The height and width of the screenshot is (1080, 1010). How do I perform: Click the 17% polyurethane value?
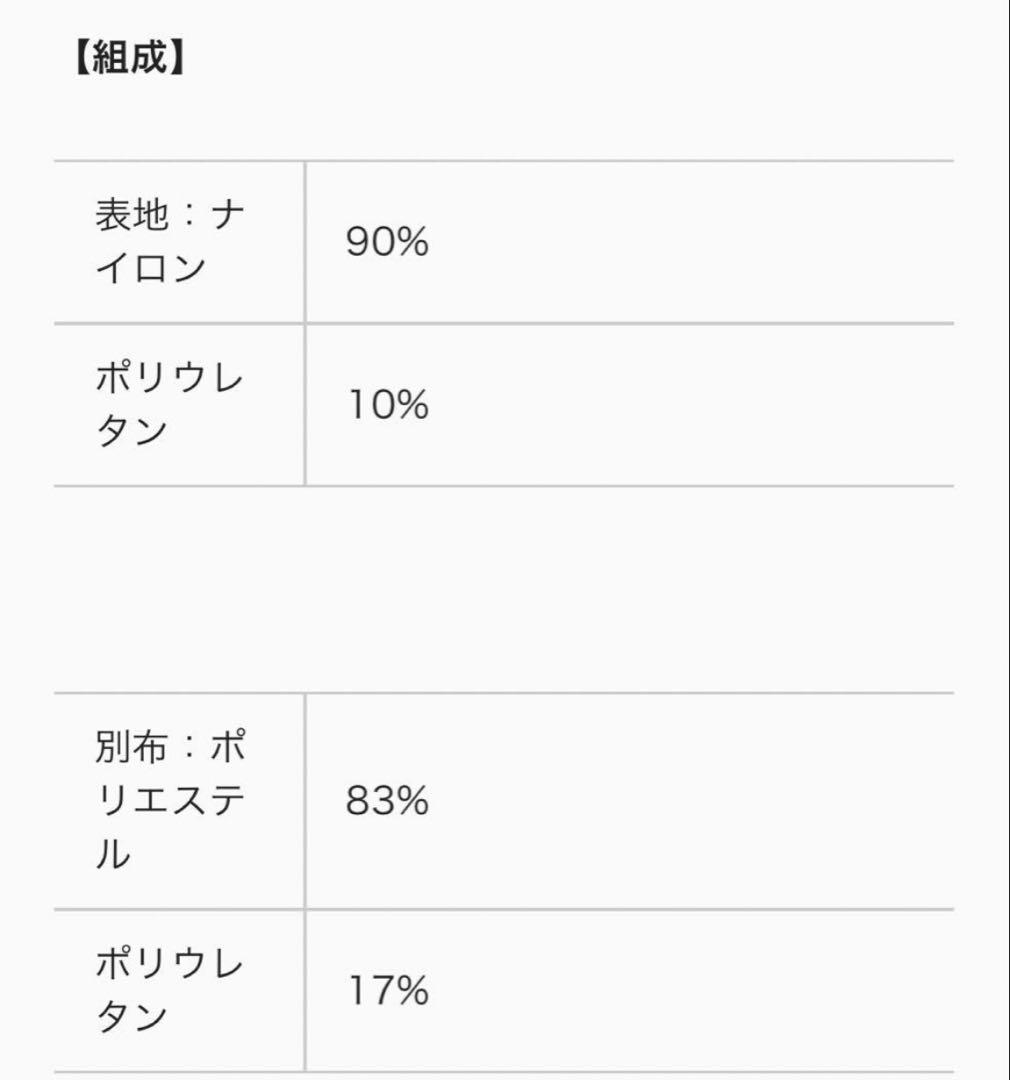[x=387, y=991]
